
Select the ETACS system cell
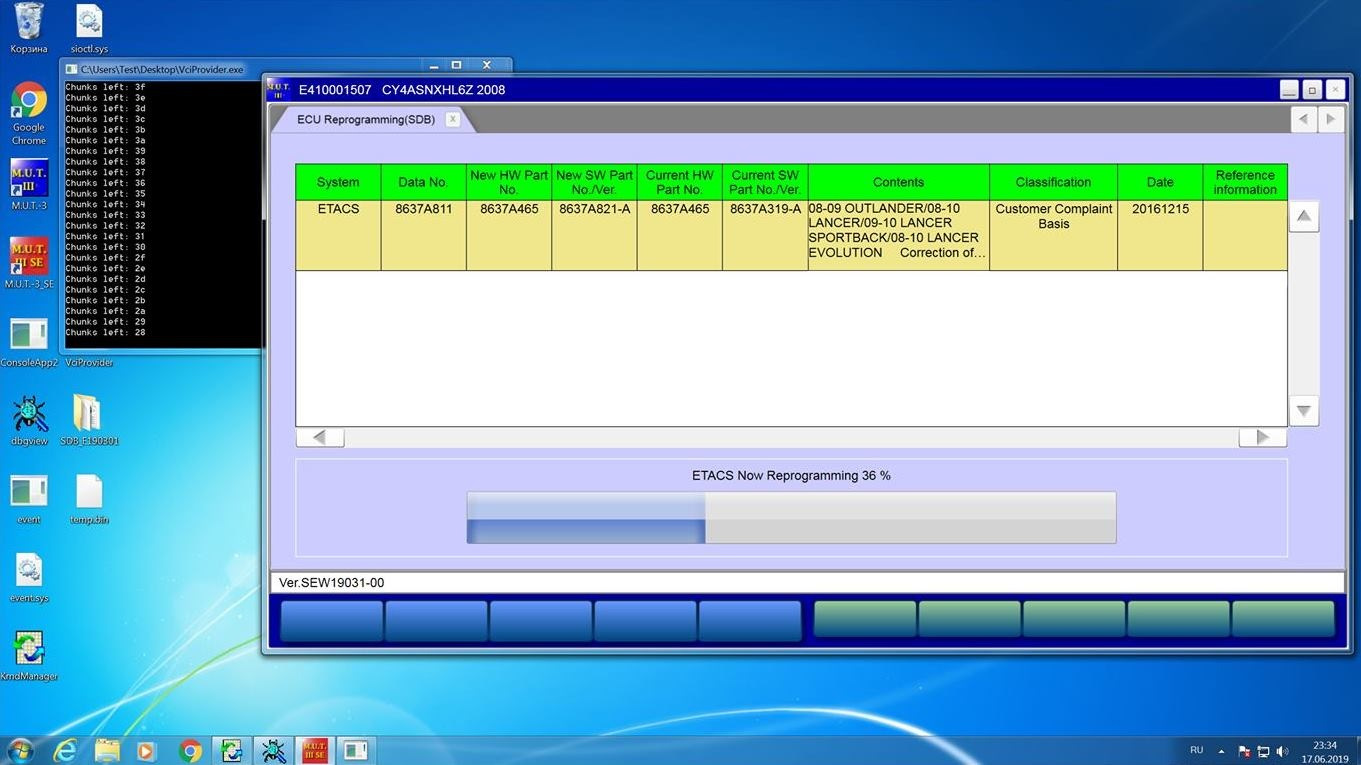click(x=338, y=235)
